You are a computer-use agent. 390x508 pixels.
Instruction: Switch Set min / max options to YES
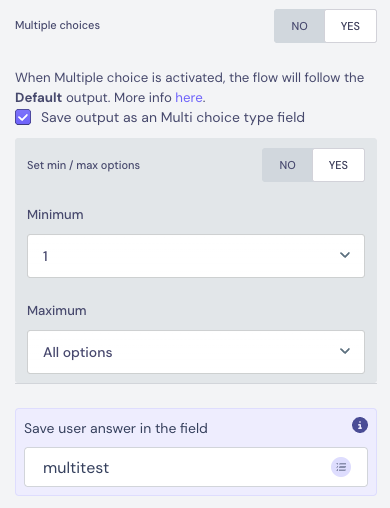click(x=338, y=165)
